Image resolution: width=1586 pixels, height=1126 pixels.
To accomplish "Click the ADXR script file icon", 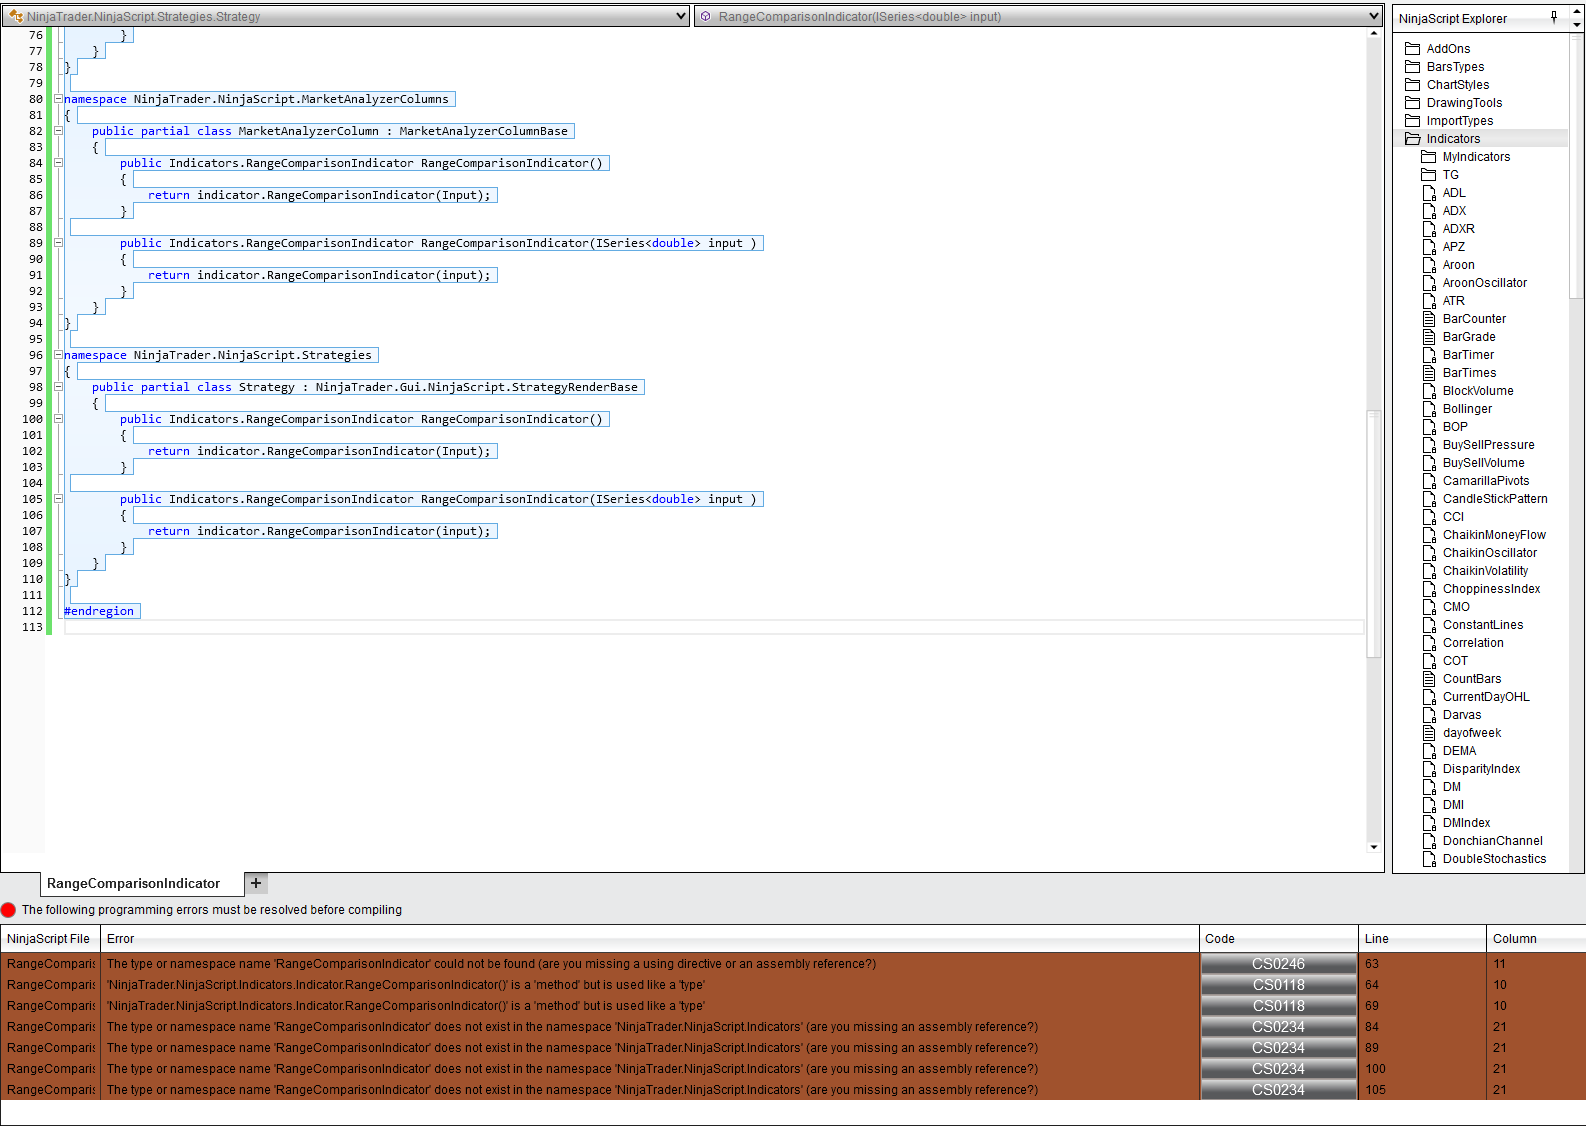I will pos(1429,229).
